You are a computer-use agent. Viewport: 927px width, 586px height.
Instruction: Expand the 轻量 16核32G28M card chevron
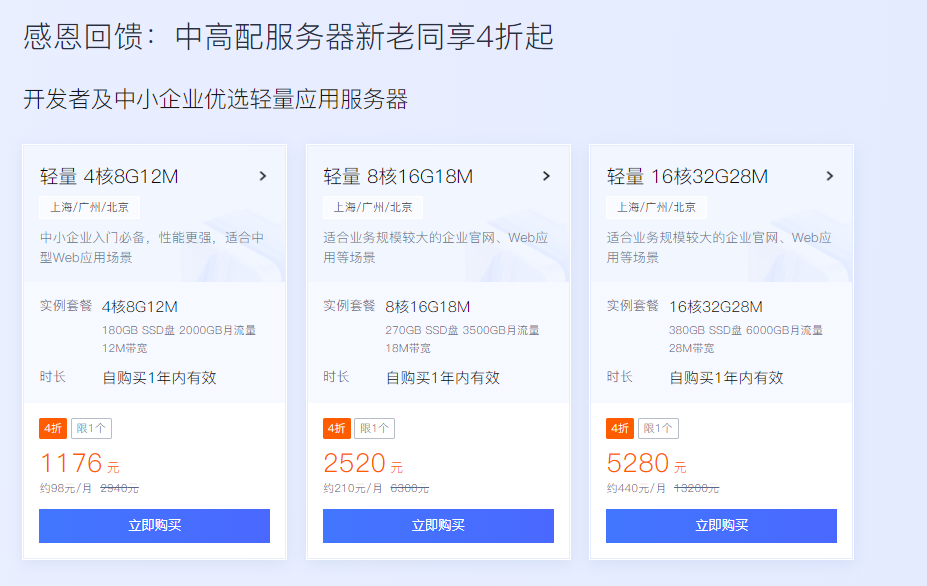tap(830, 176)
